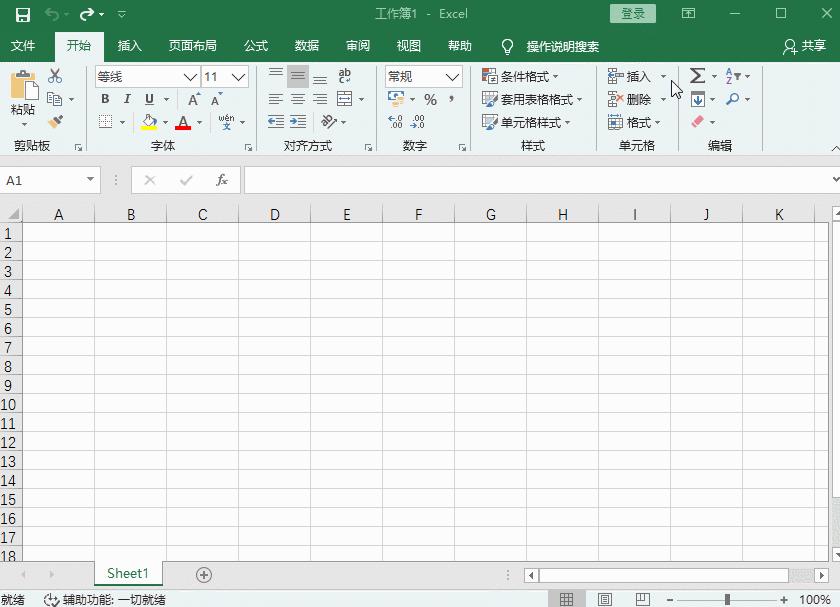Click the Sheet1 worksheet tab
840x607 pixels.
tap(128, 574)
